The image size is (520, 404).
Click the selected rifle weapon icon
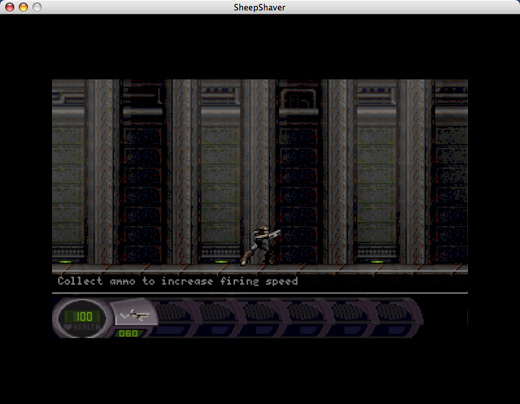[x=135, y=315]
